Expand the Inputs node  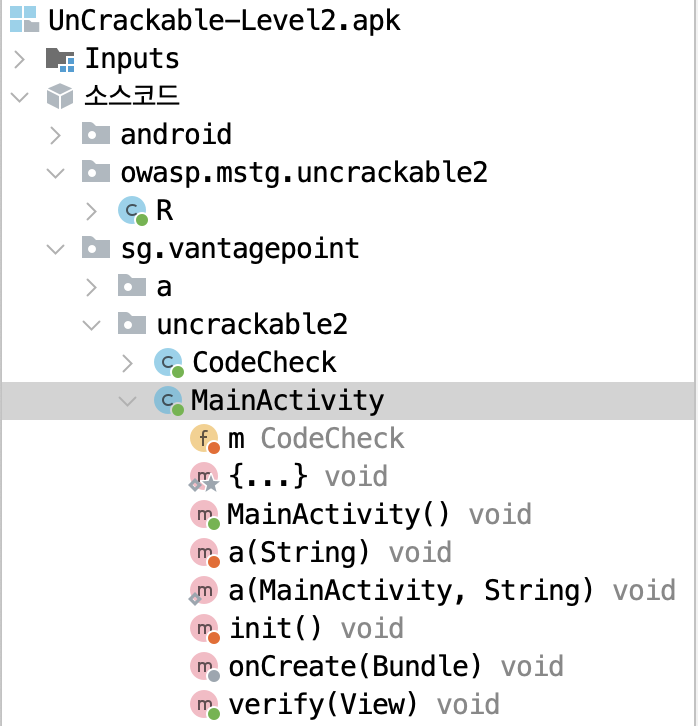pyautogui.click(x=19, y=59)
